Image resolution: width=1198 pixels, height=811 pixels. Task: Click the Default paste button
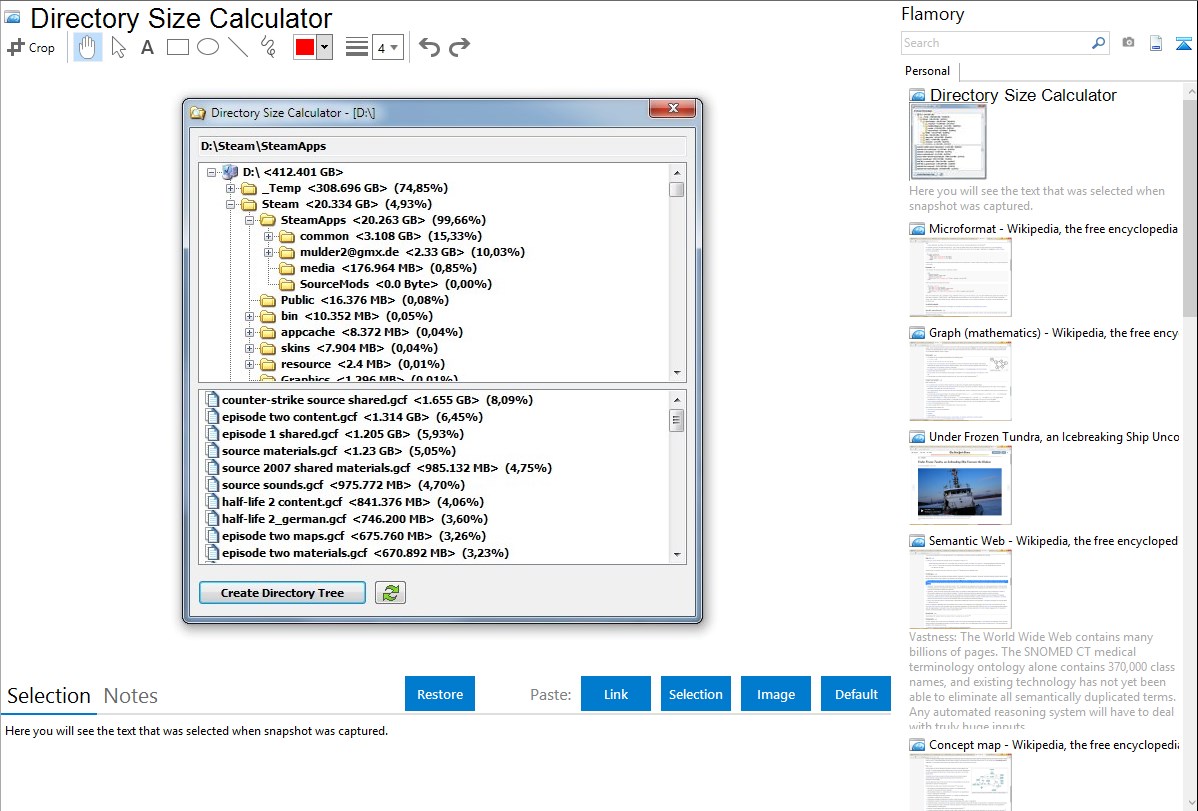[x=856, y=694]
